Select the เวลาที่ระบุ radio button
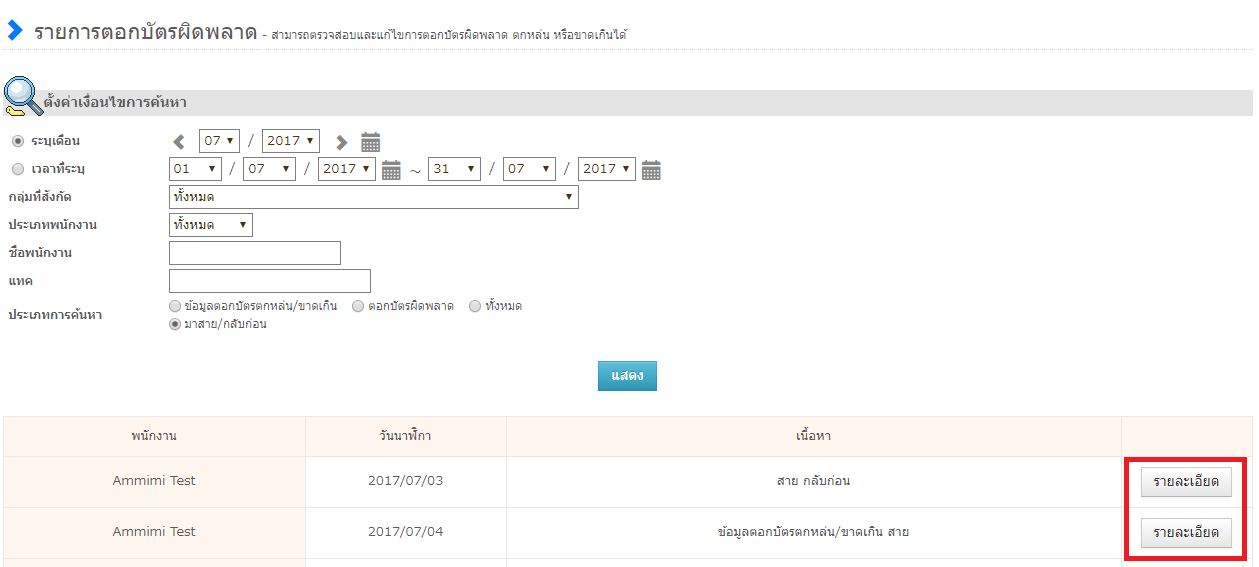This screenshot has height=567, width=1259. pos(17,169)
